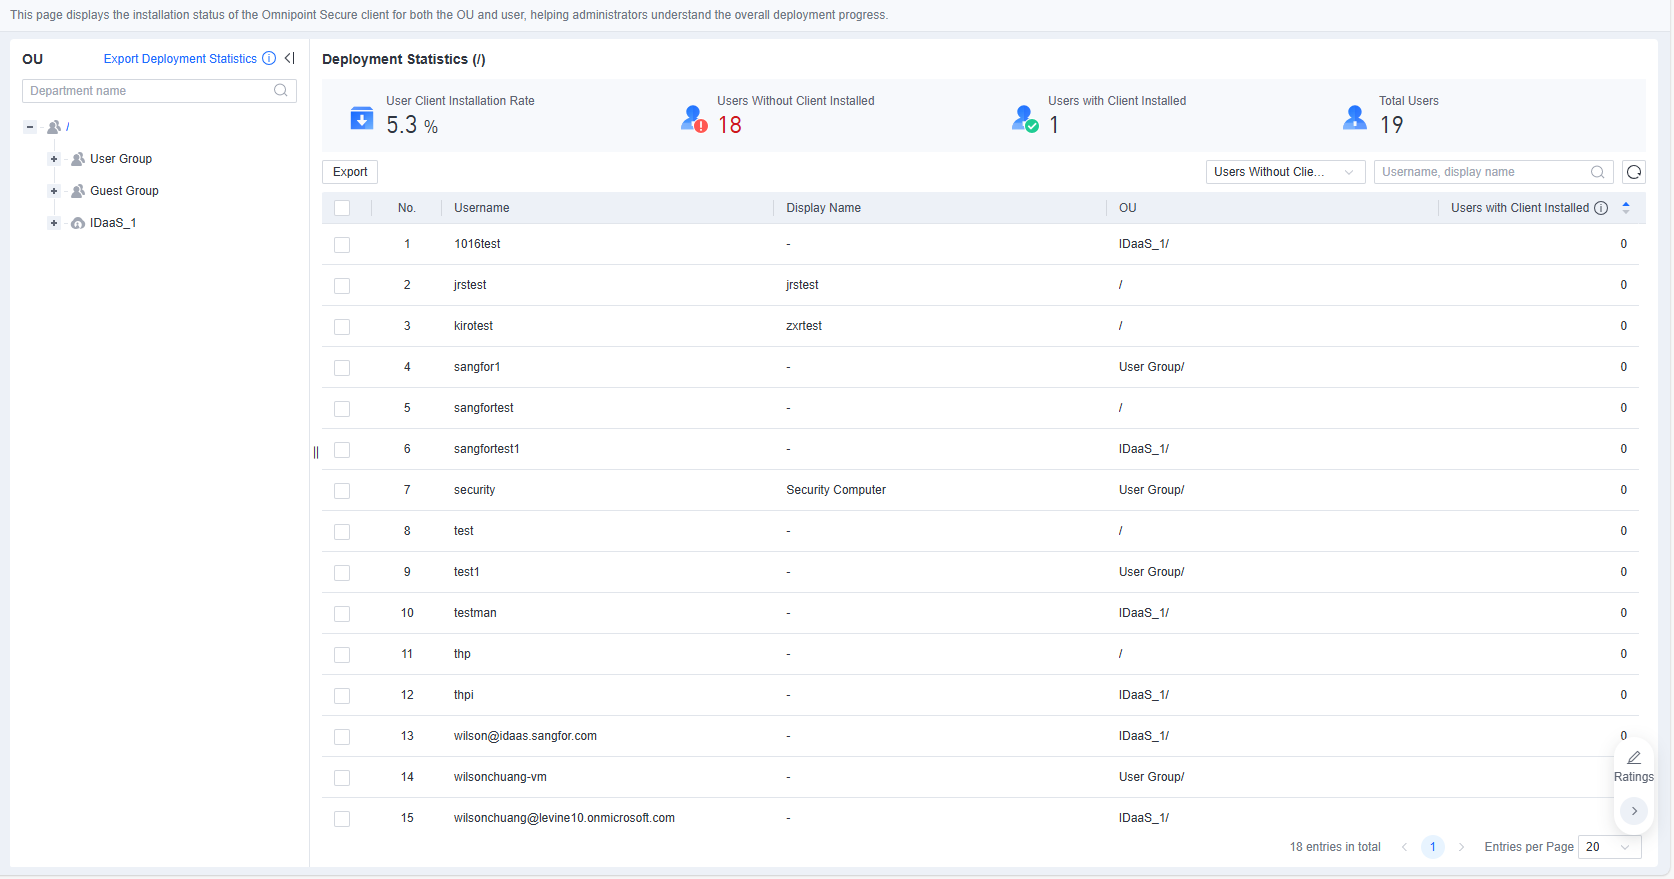The width and height of the screenshot is (1674, 879).
Task: Expand the IDaaS_1 tree node
Action: [54, 223]
